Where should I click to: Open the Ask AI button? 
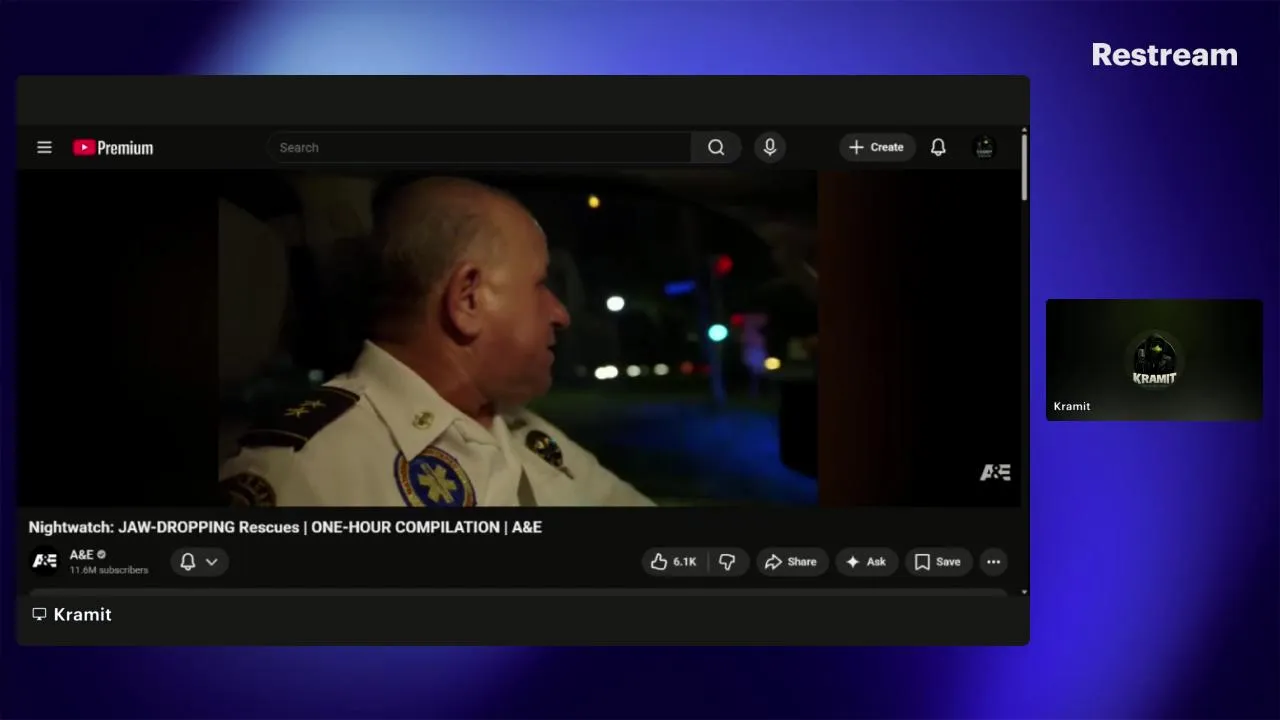point(866,562)
